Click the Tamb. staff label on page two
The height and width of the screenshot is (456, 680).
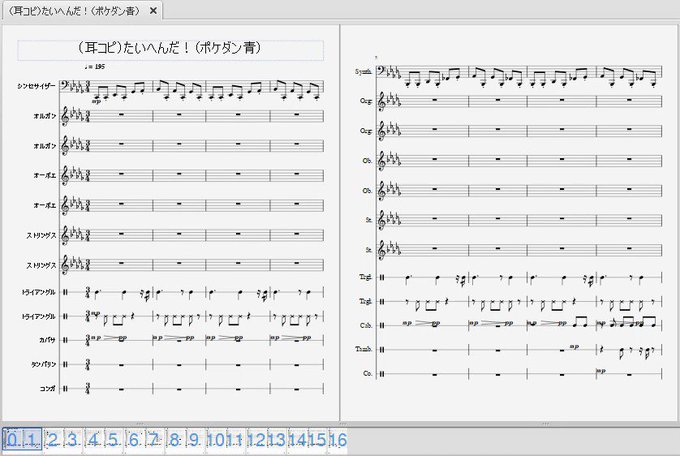[364, 349]
